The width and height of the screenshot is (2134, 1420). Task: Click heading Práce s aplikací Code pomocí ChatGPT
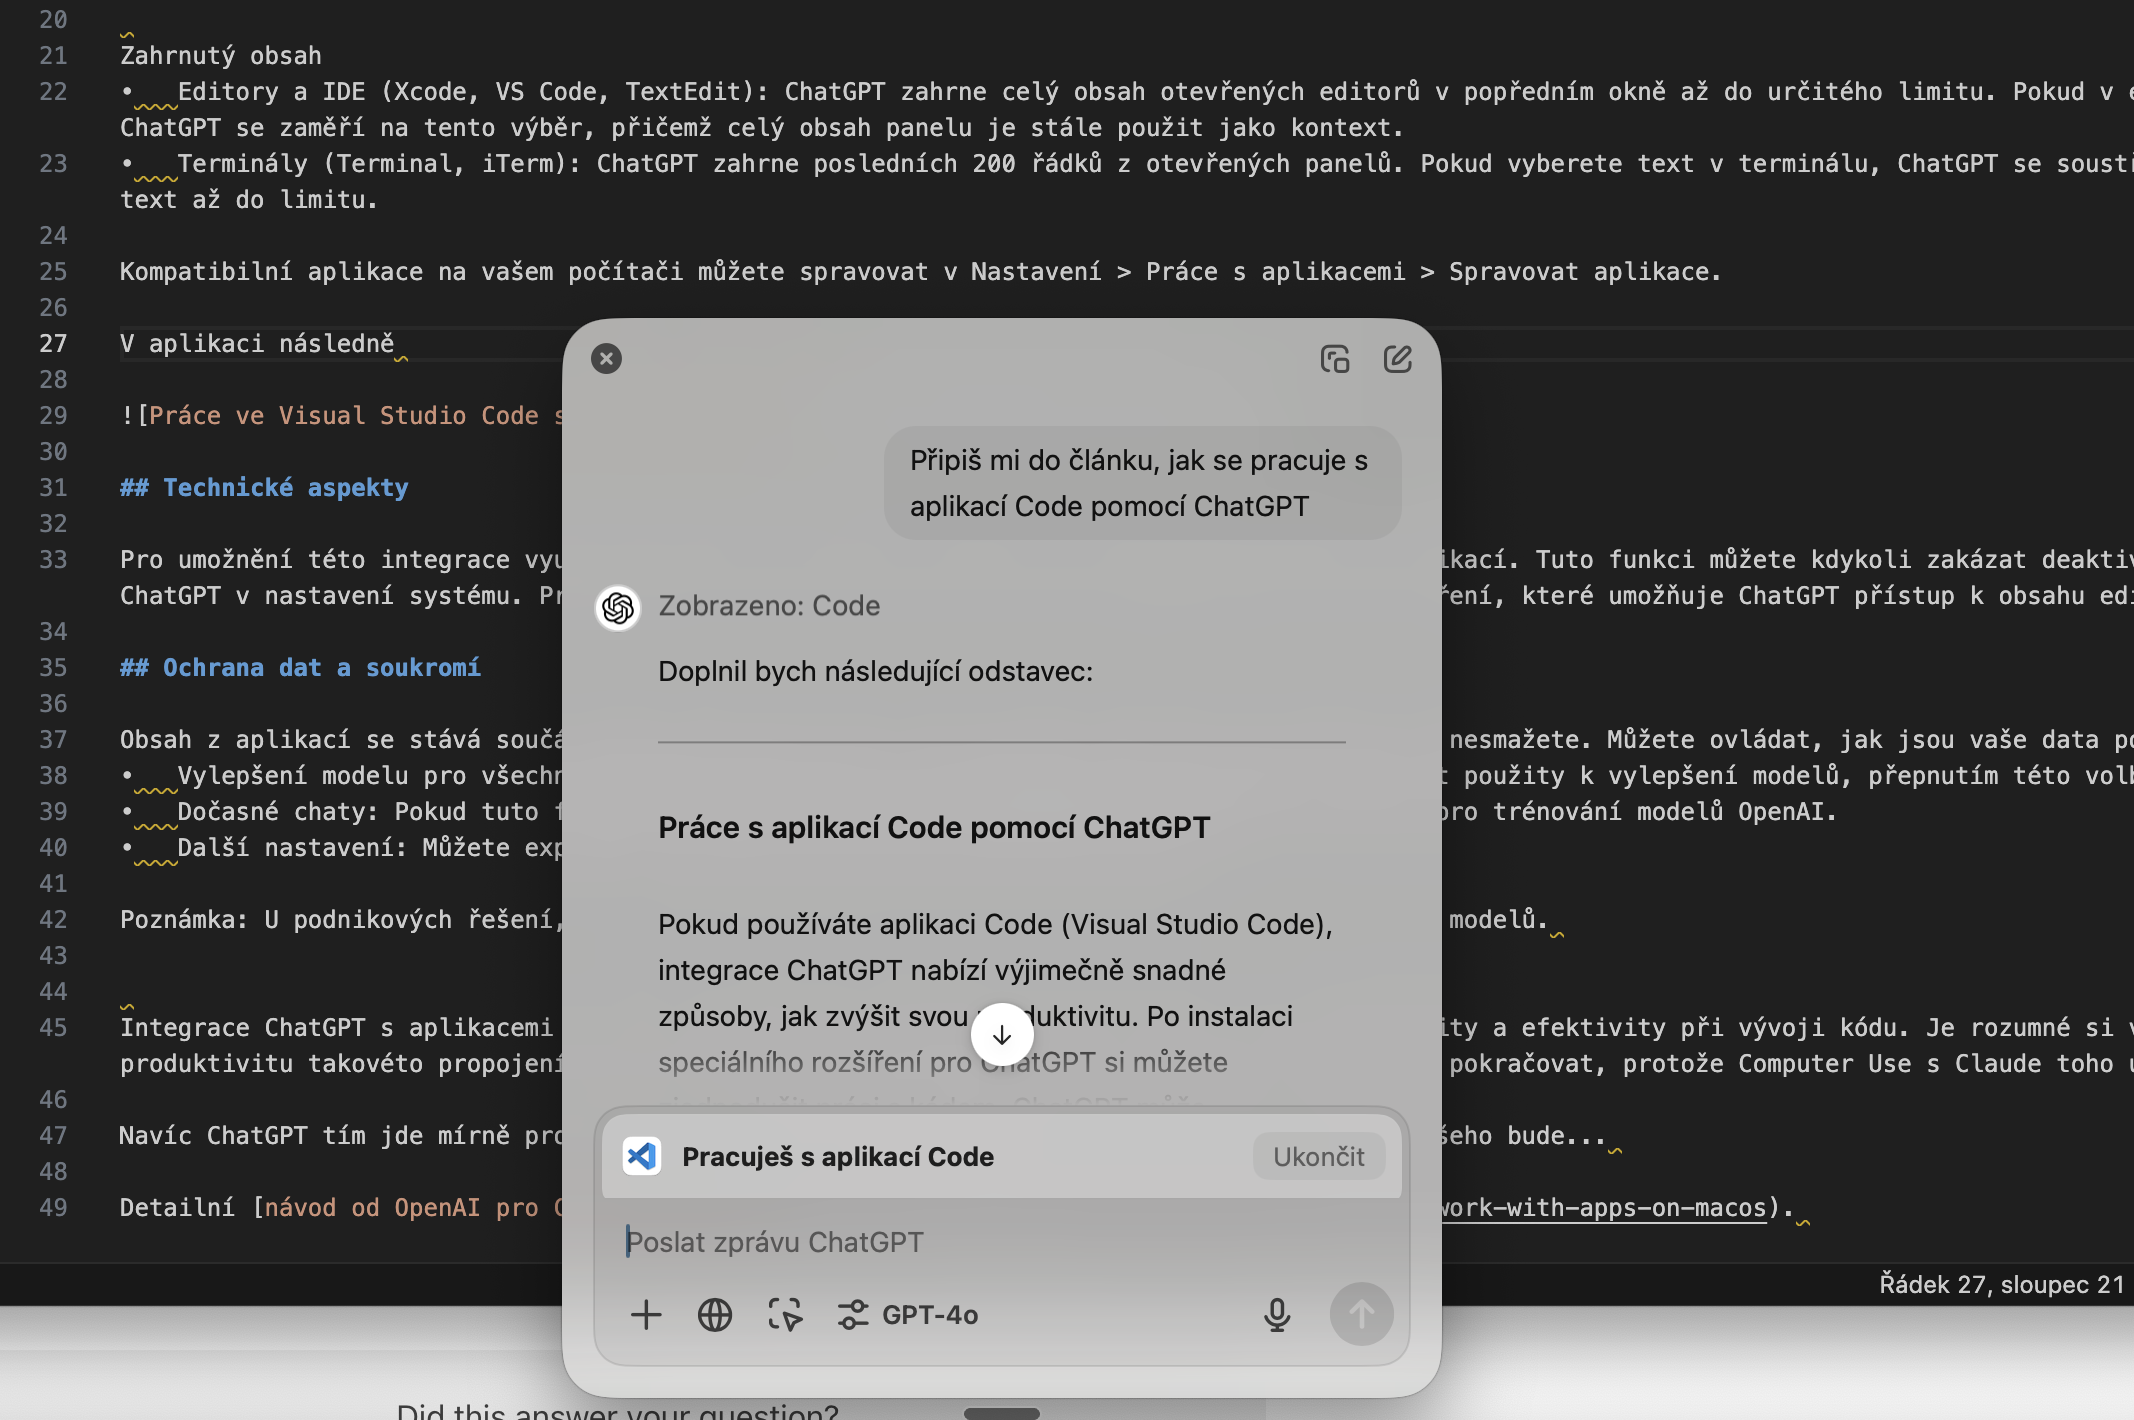[x=934, y=828]
